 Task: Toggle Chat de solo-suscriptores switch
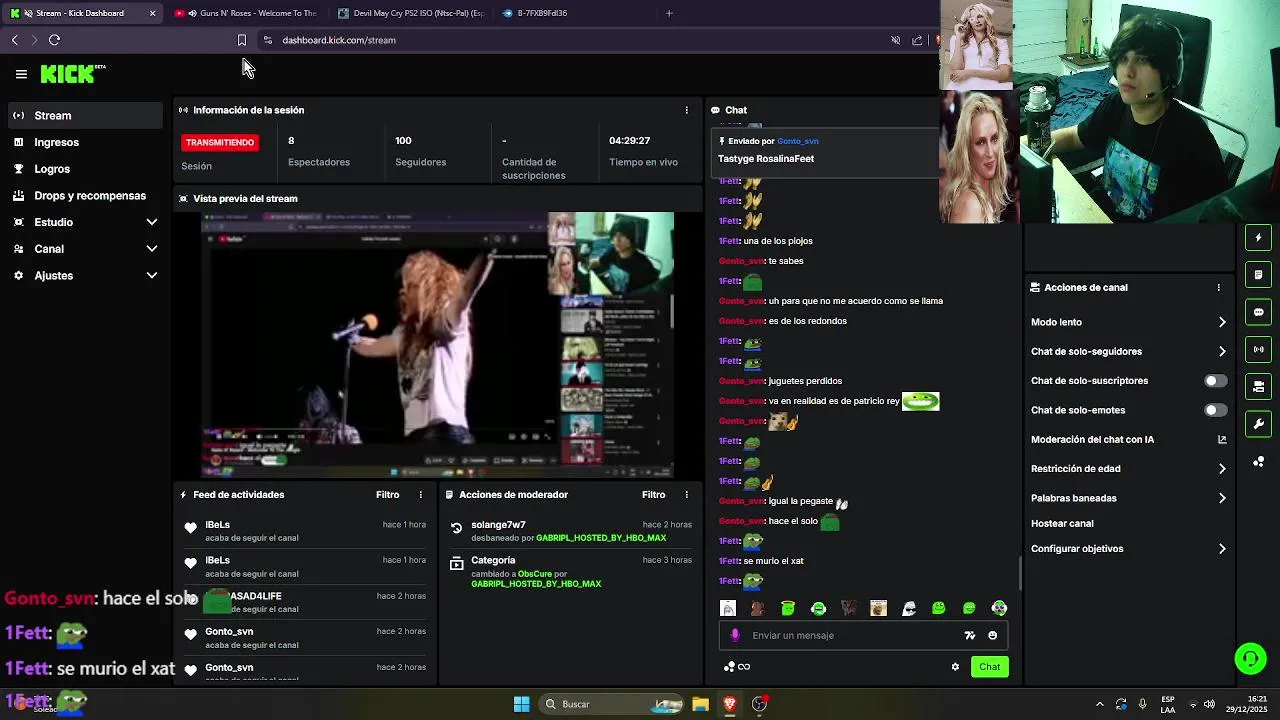tap(1215, 381)
